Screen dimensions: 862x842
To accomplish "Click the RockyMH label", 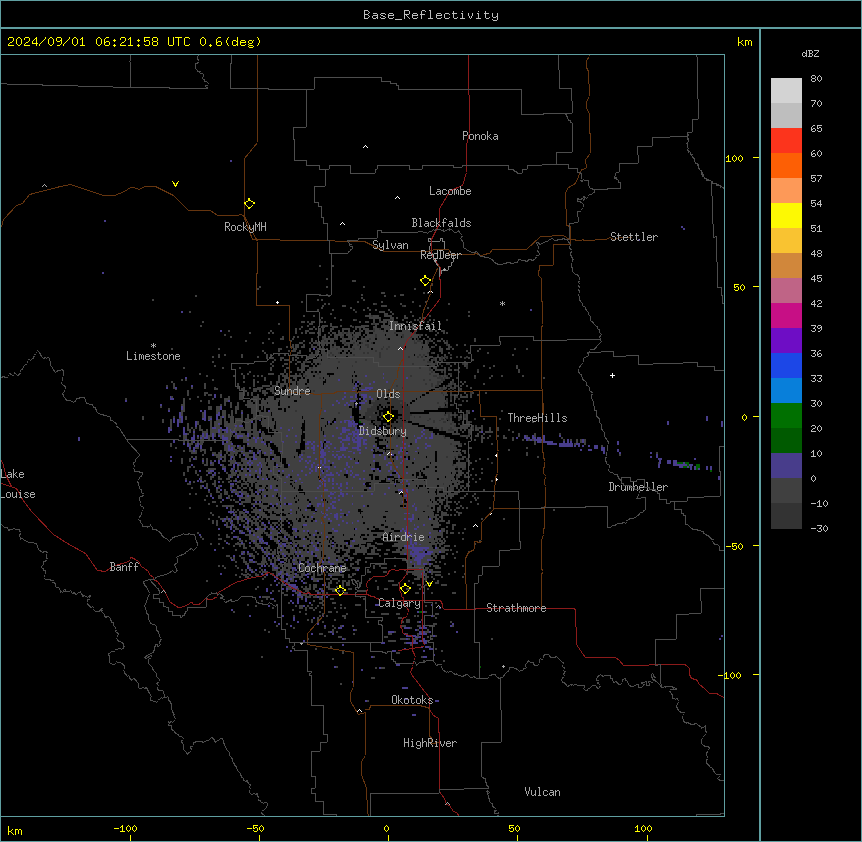I will (245, 227).
